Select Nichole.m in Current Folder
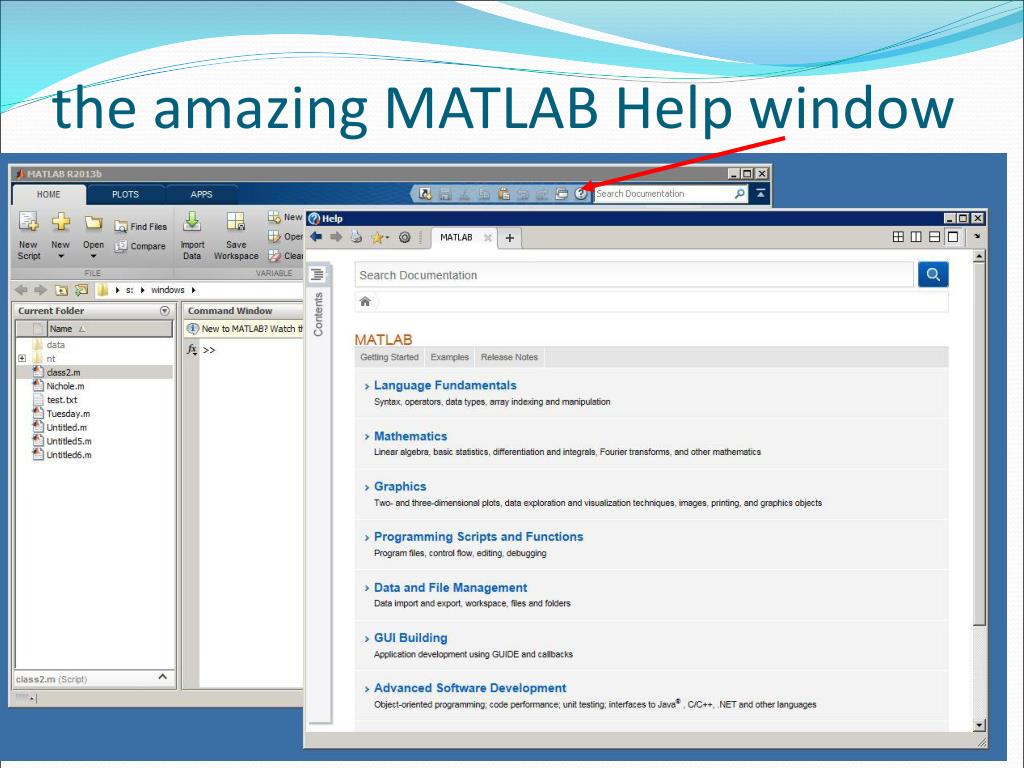The height and width of the screenshot is (768, 1024). (65, 387)
